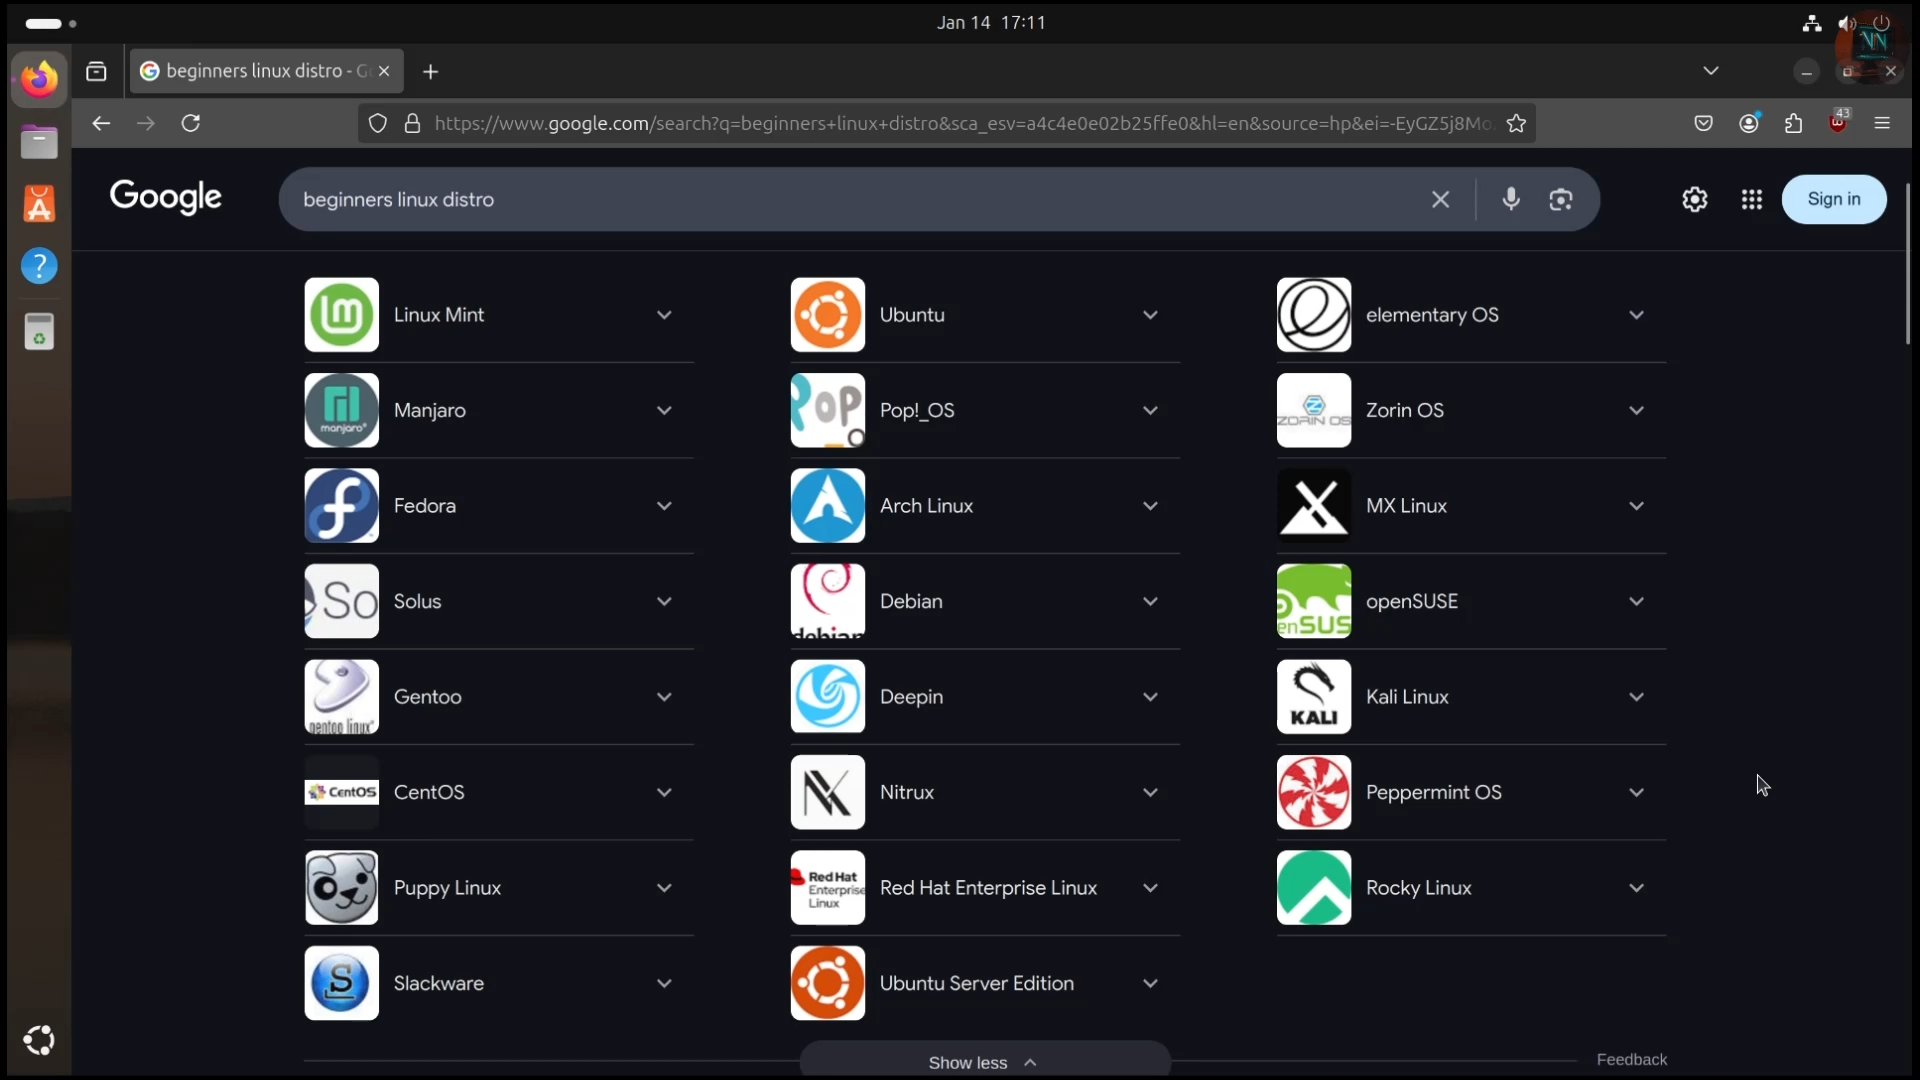The width and height of the screenshot is (1920, 1080).
Task: Reload the current page
Action: (191, 123)
